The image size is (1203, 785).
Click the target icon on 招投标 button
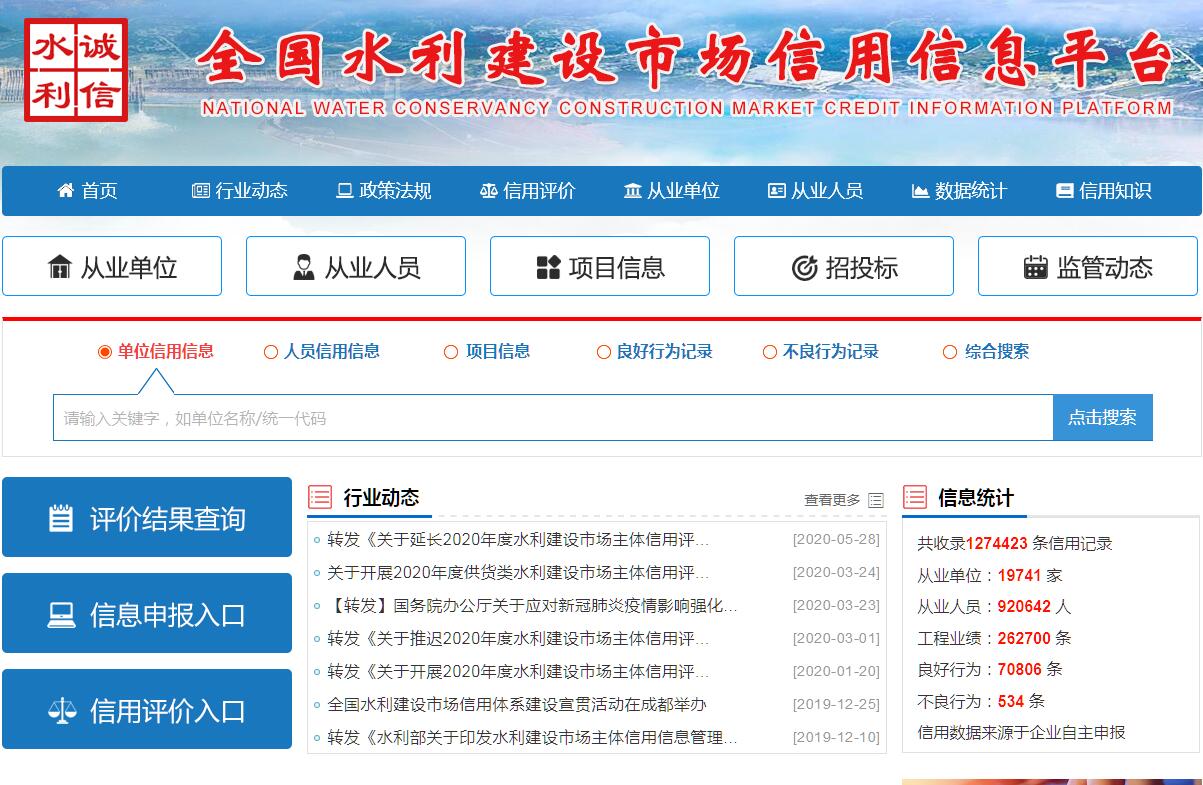coord(804,267)
